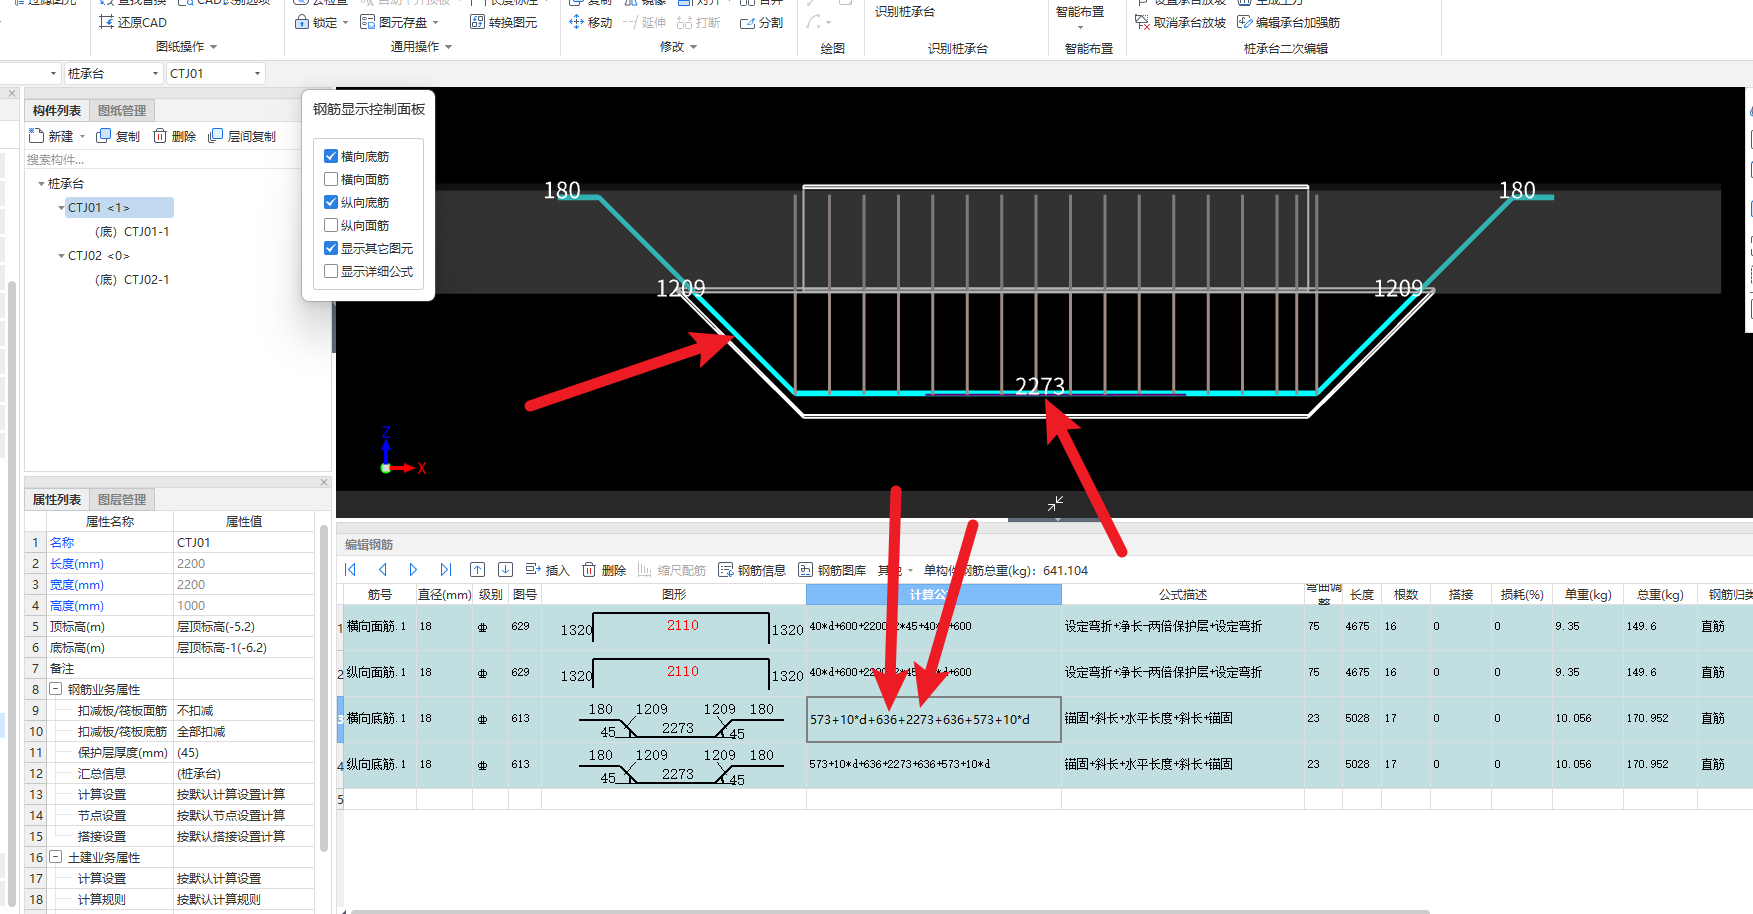This screenshot has height=914, width=1753.
Task: Collapse the 钢筋业务属性 group
Action: 56,689
